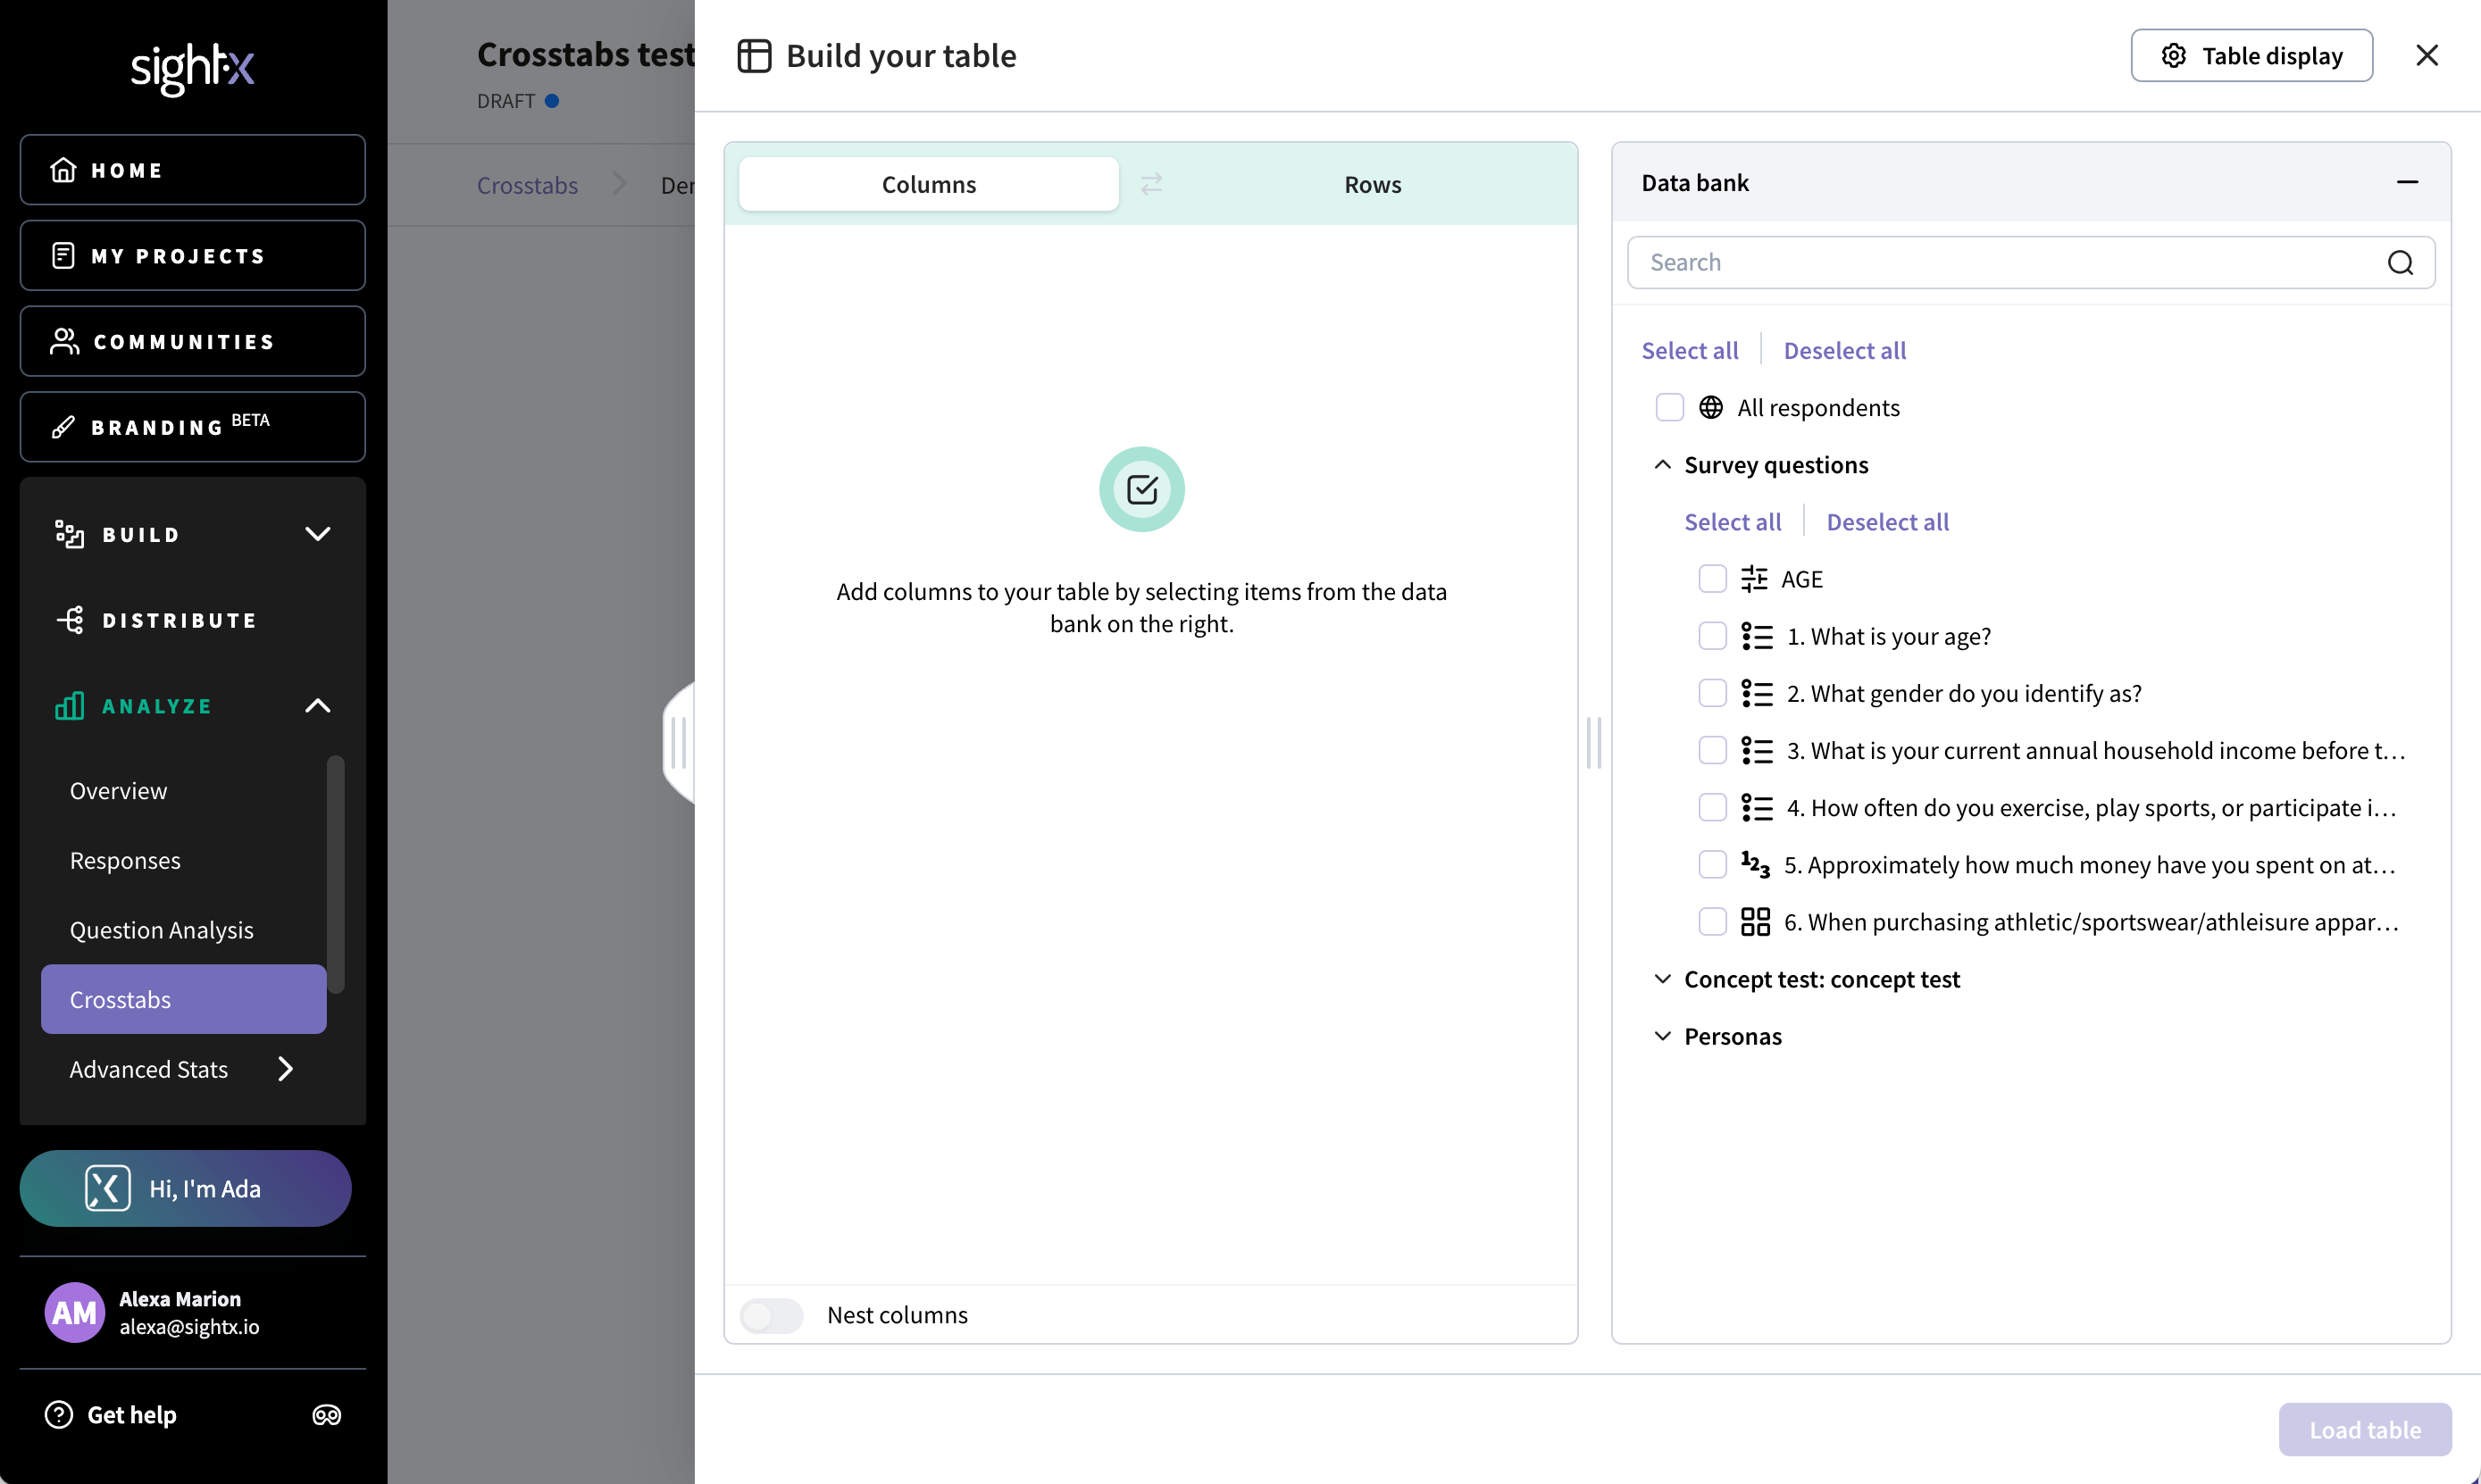This screenshot has width=2481, height=1484.
Task: Click the green checkbox illustration in Columns area
Action: (1142, 489)
